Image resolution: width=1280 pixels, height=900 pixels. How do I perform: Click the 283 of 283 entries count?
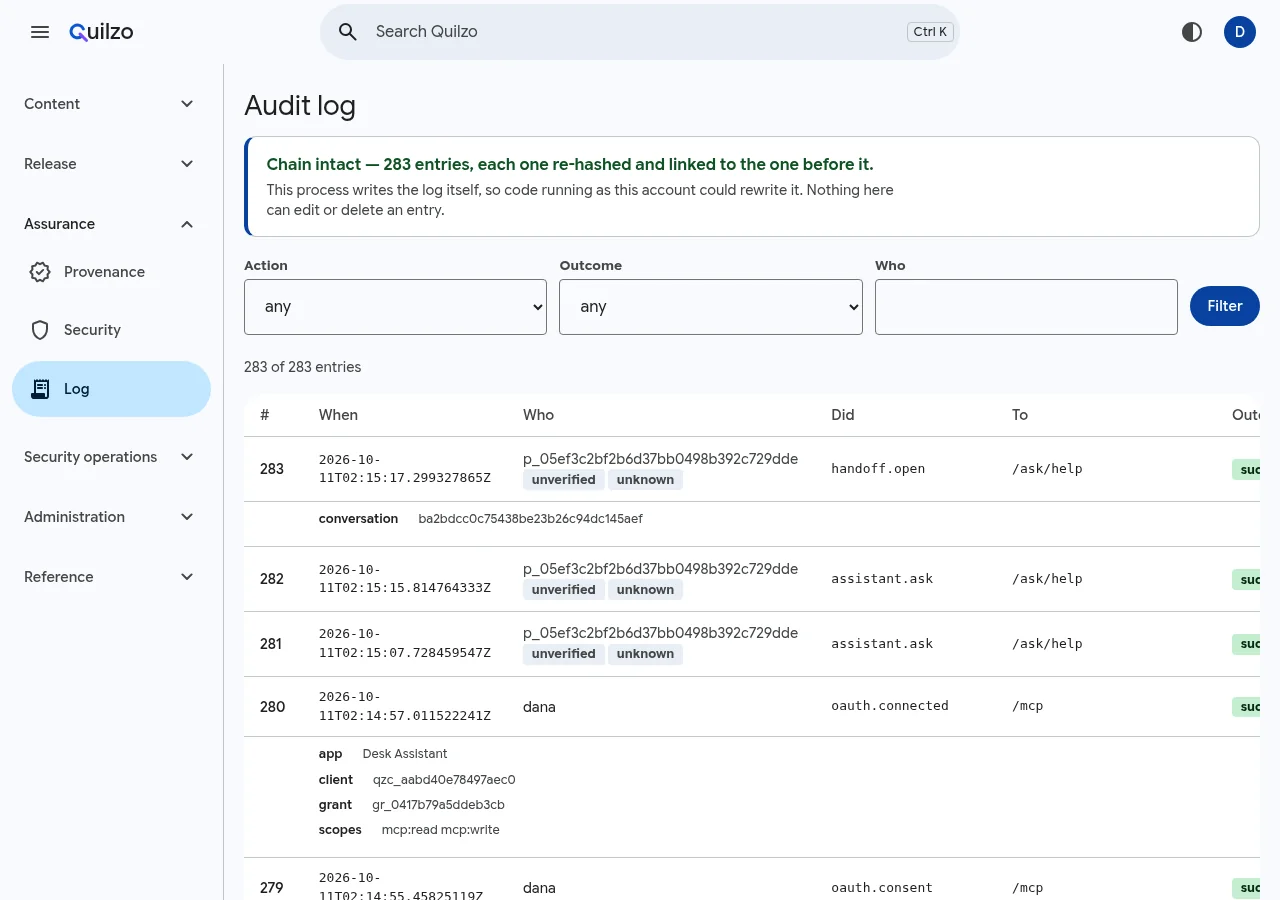click(x=303, y=367)
